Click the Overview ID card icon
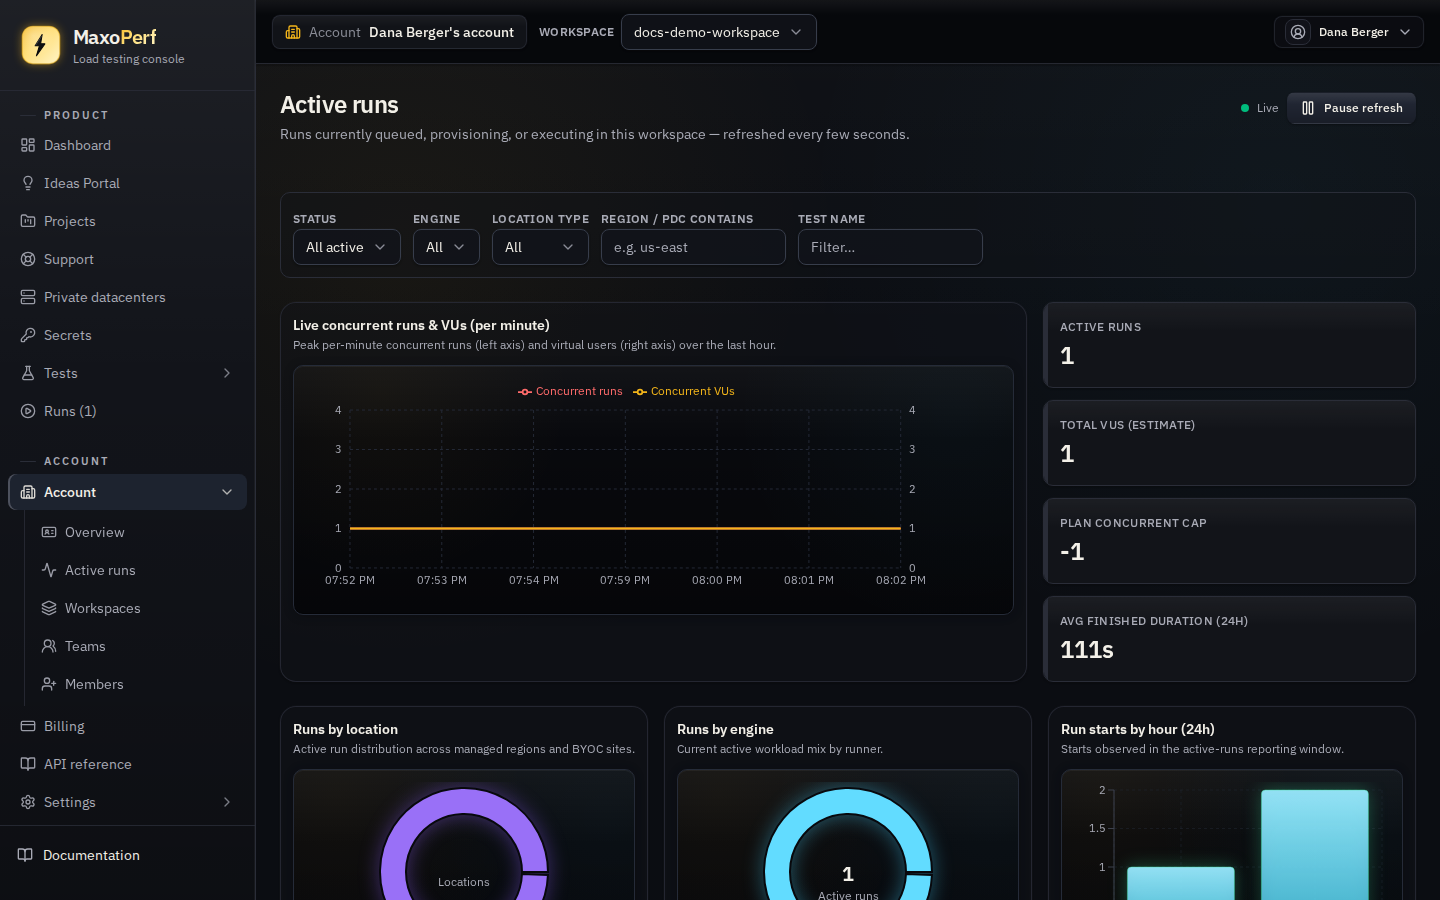 [x=49, y=532]
